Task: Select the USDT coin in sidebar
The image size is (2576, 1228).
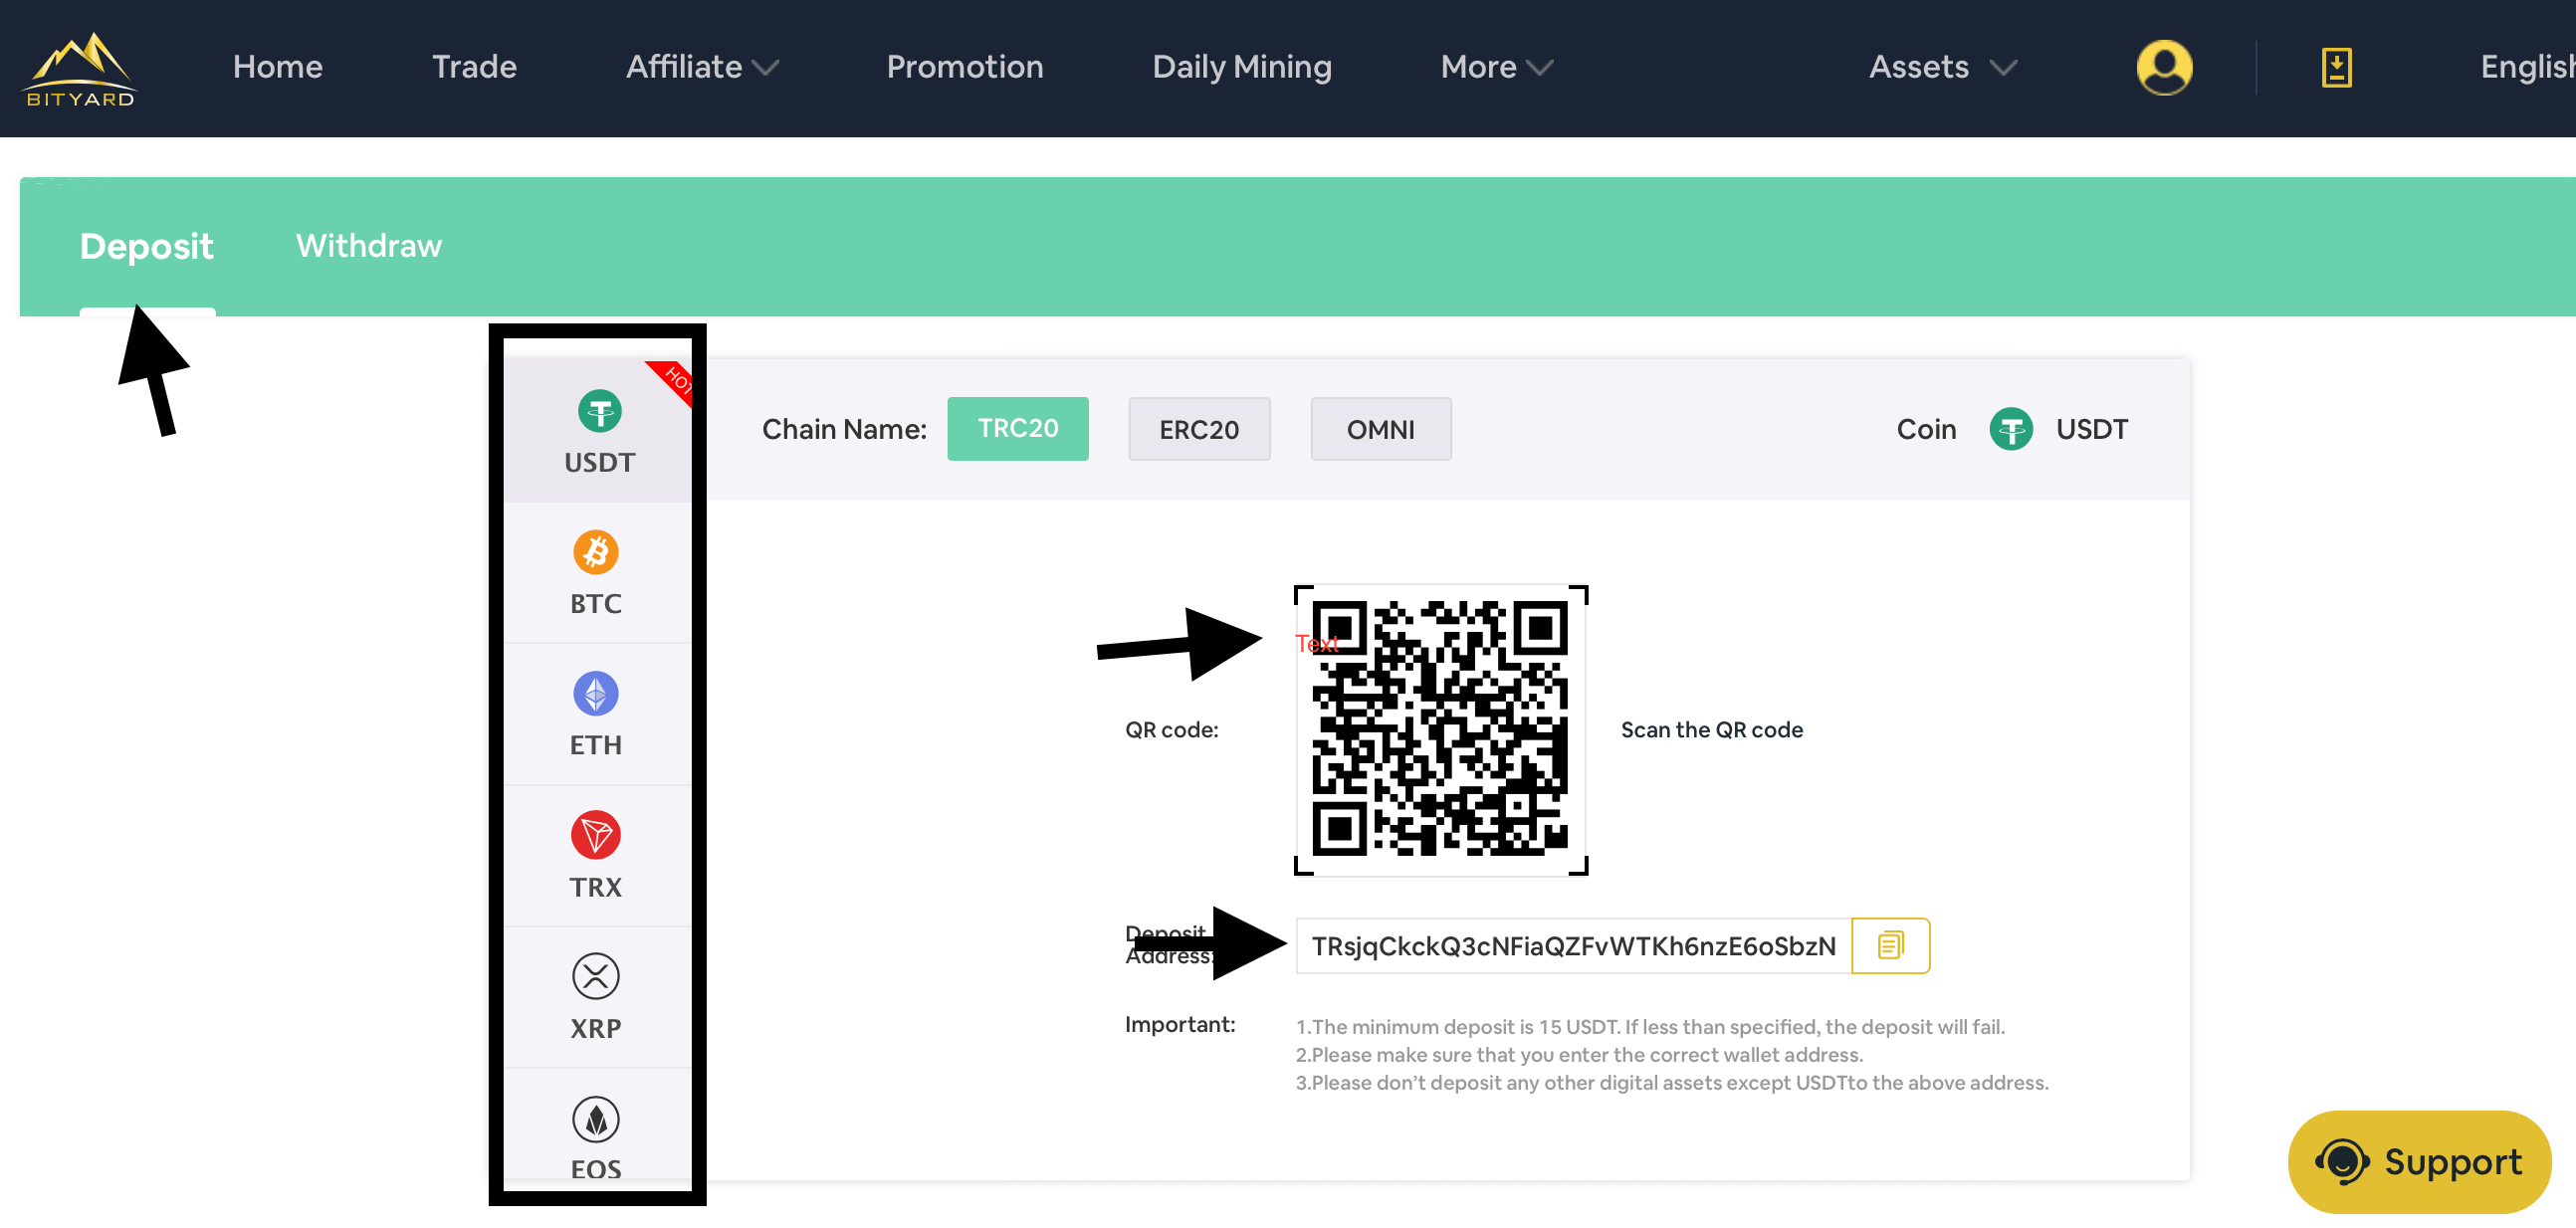Action: click(x=598, y=432)
